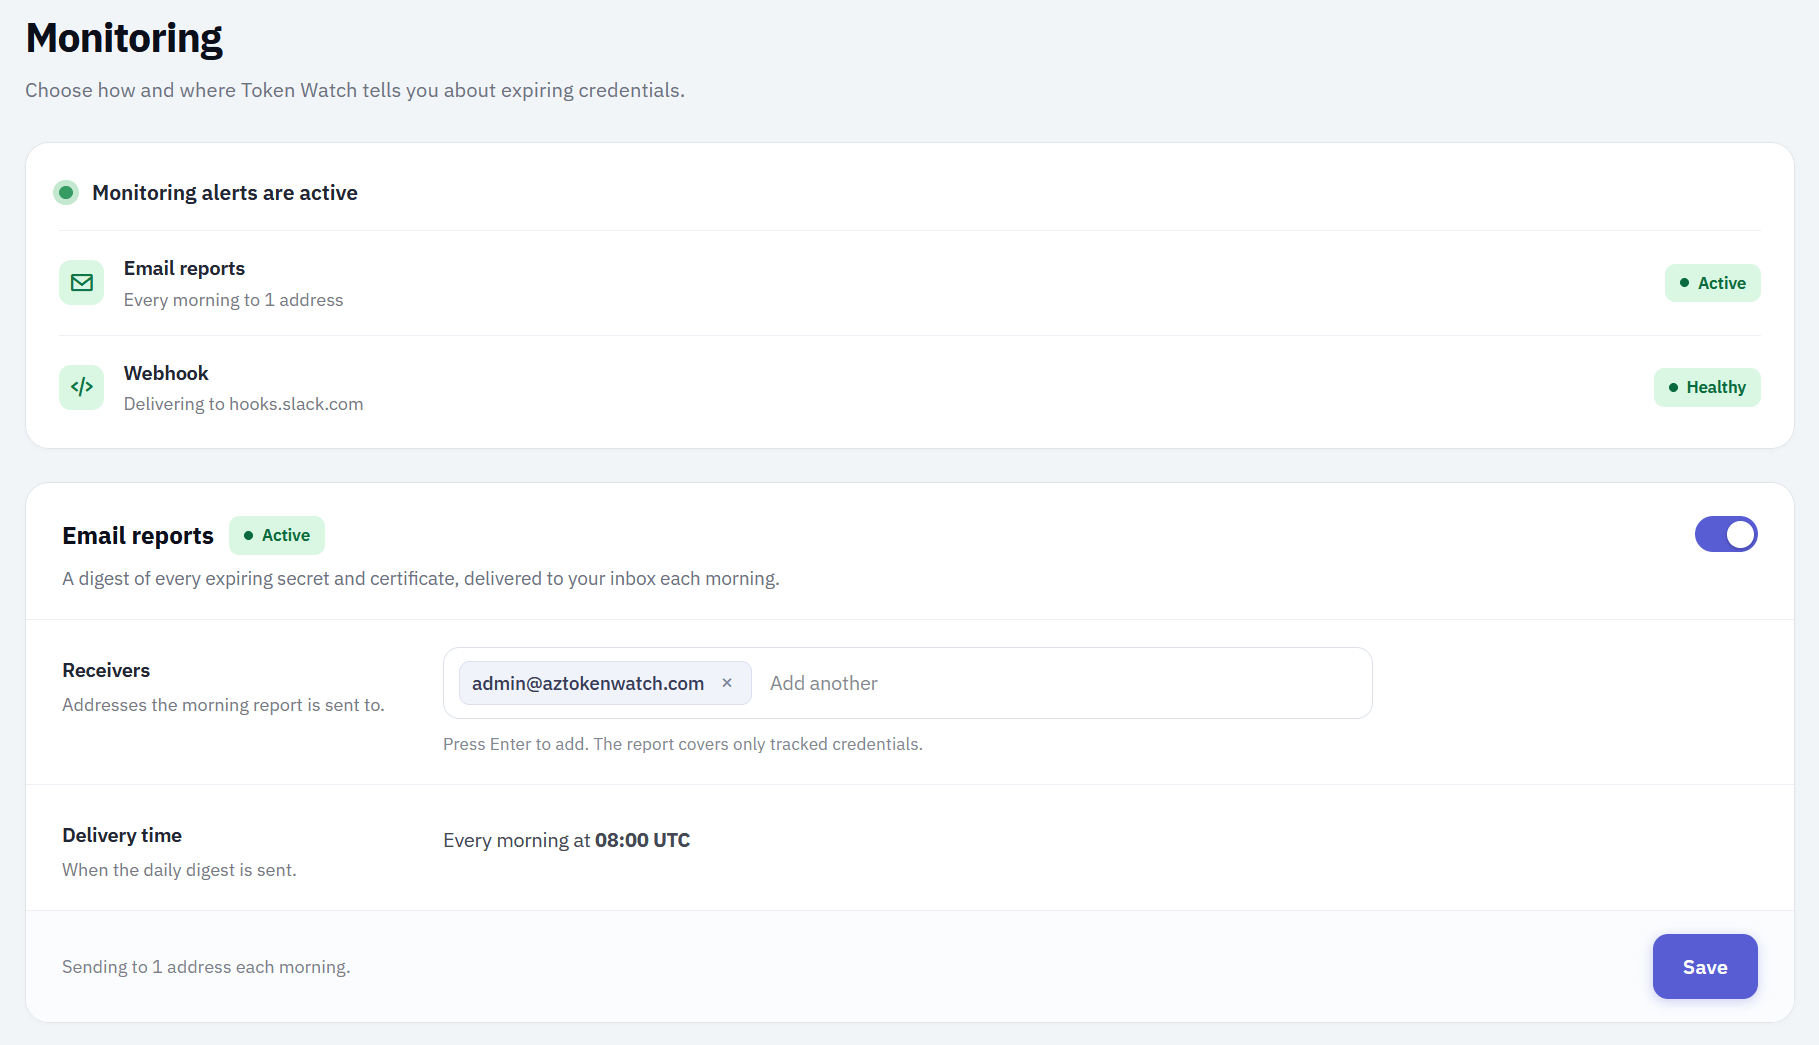Click the Save button
Image resolution: width=1819 pixels, height=1045 pixels.
pyautogui.click(x=1704, y=966)
